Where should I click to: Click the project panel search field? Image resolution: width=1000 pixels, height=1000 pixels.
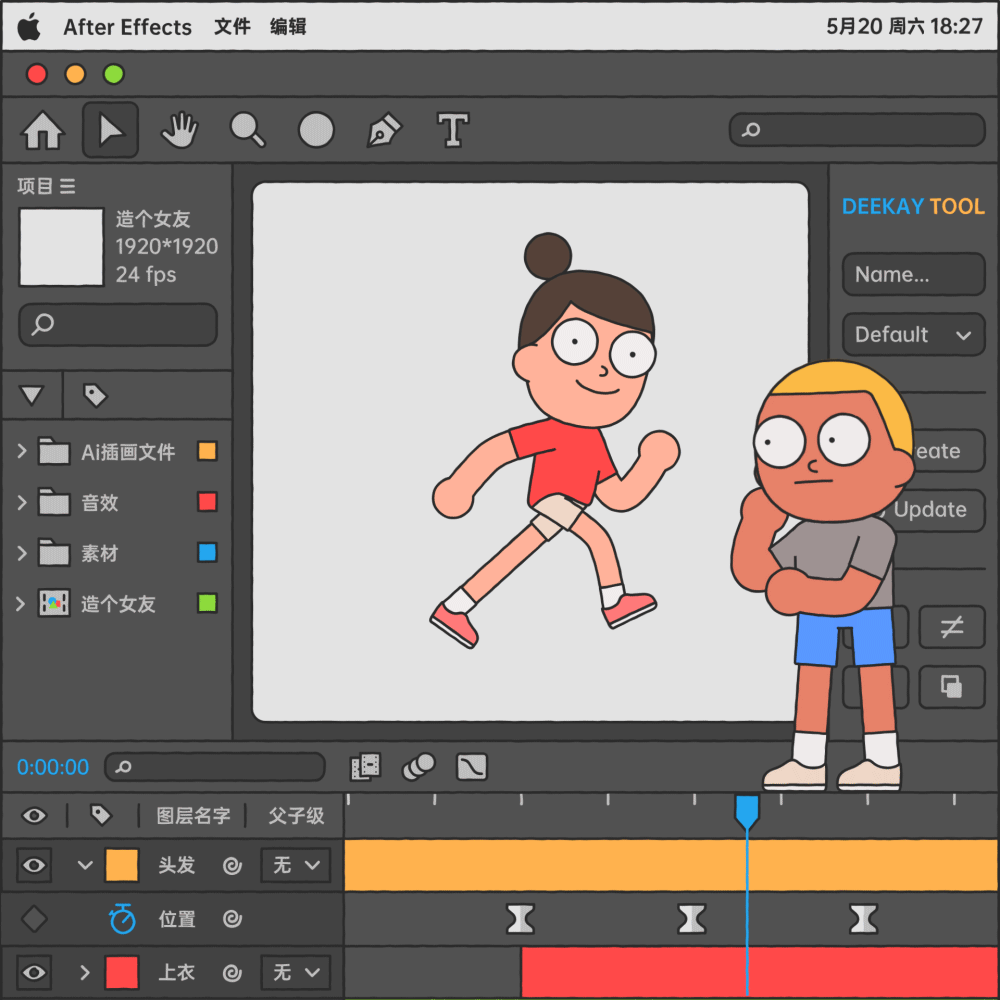point(118,324)
